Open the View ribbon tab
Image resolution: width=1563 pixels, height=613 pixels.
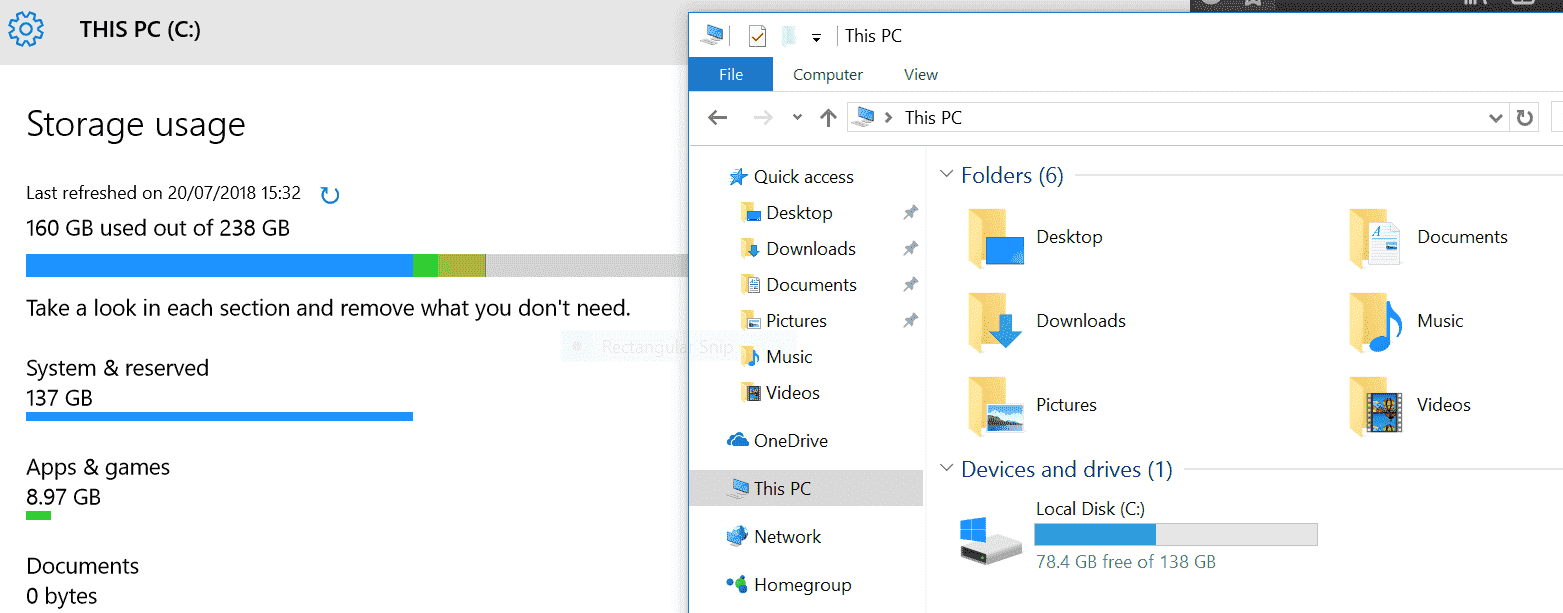[921, 74]
